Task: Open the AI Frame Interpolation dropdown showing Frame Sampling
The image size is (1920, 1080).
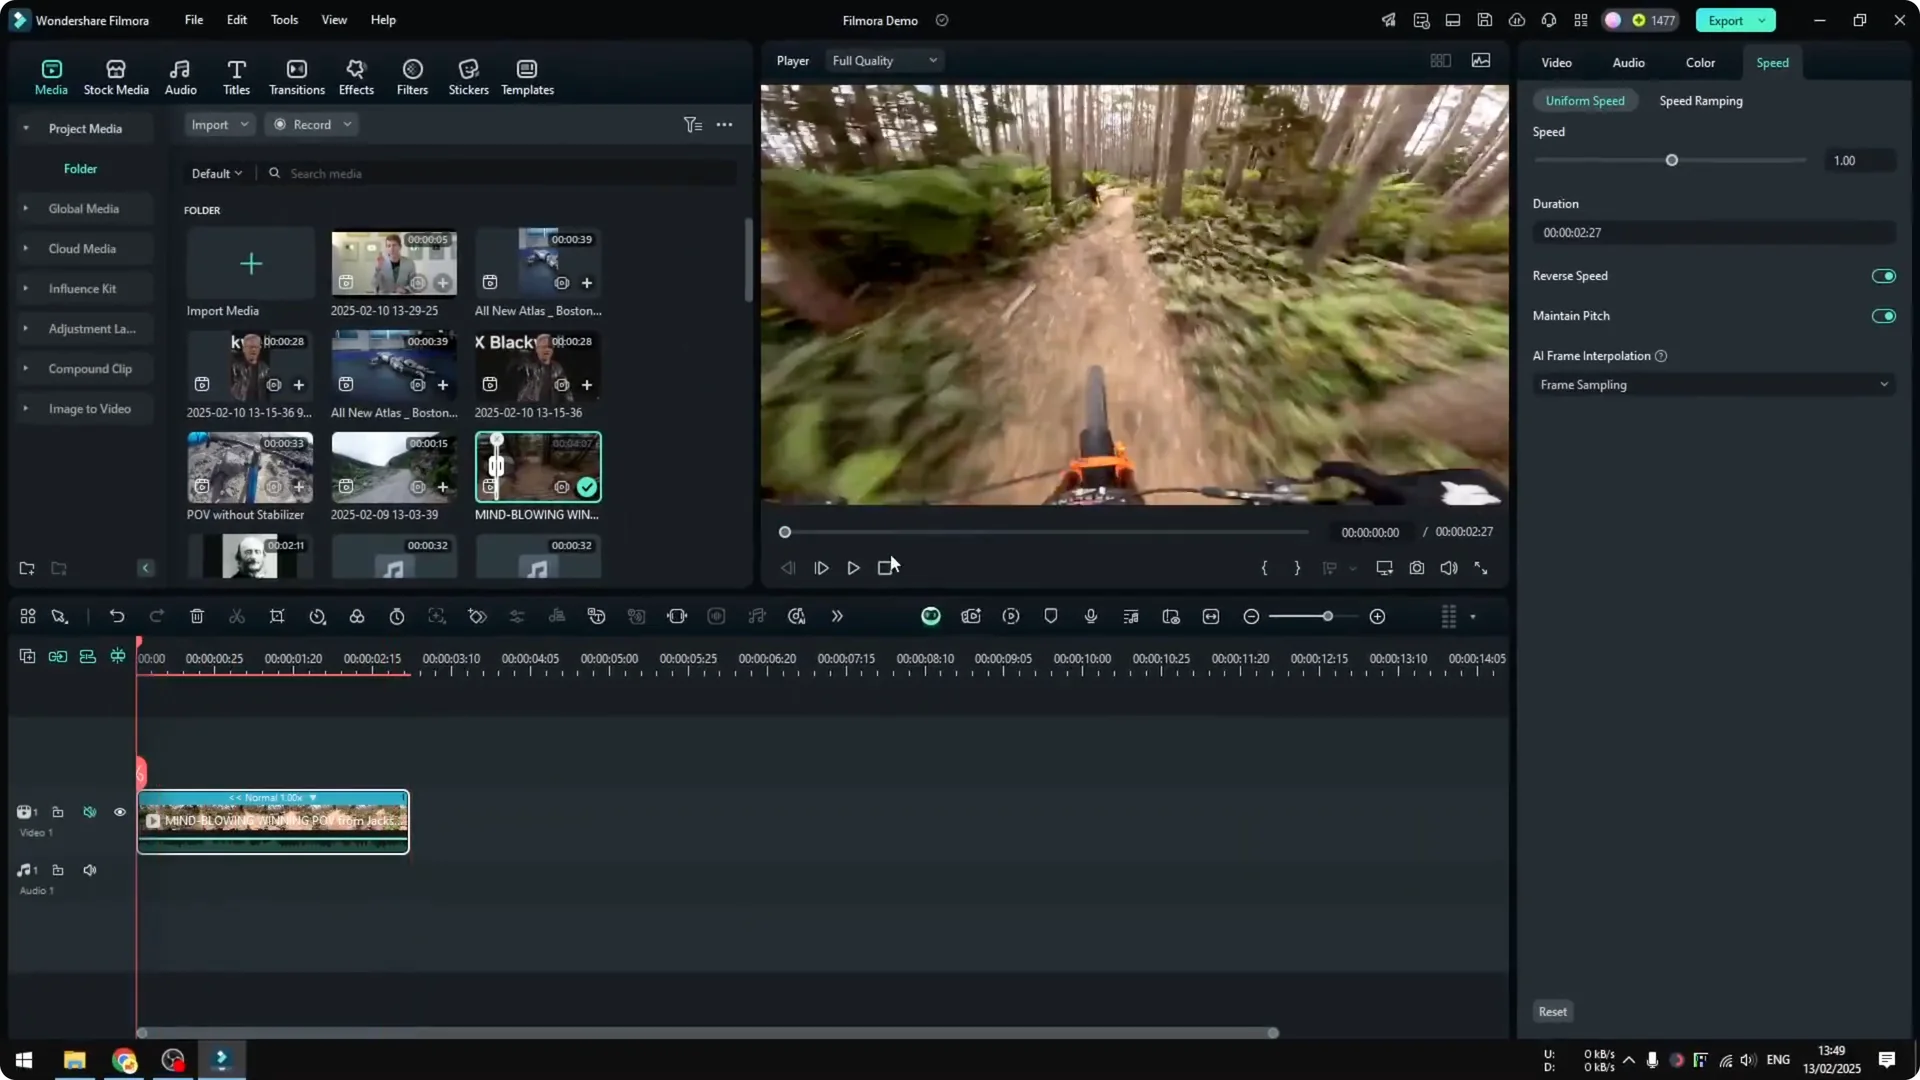Action: coord(1712,384)
